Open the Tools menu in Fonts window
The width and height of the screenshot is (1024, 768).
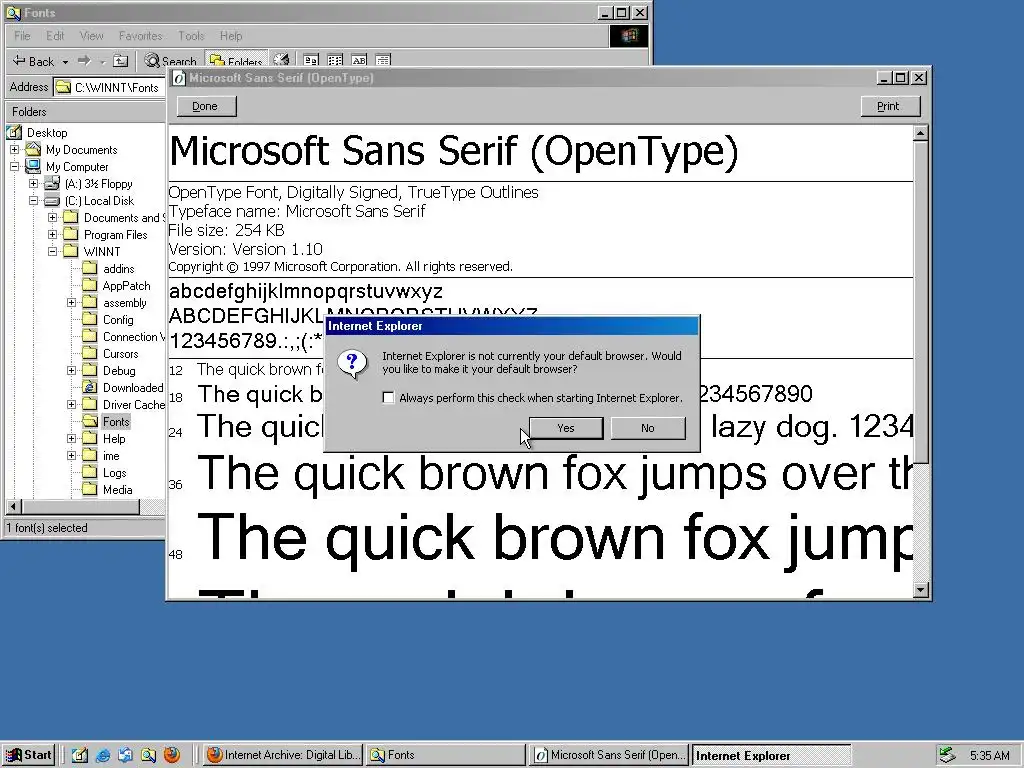click(x=191, y=36)
